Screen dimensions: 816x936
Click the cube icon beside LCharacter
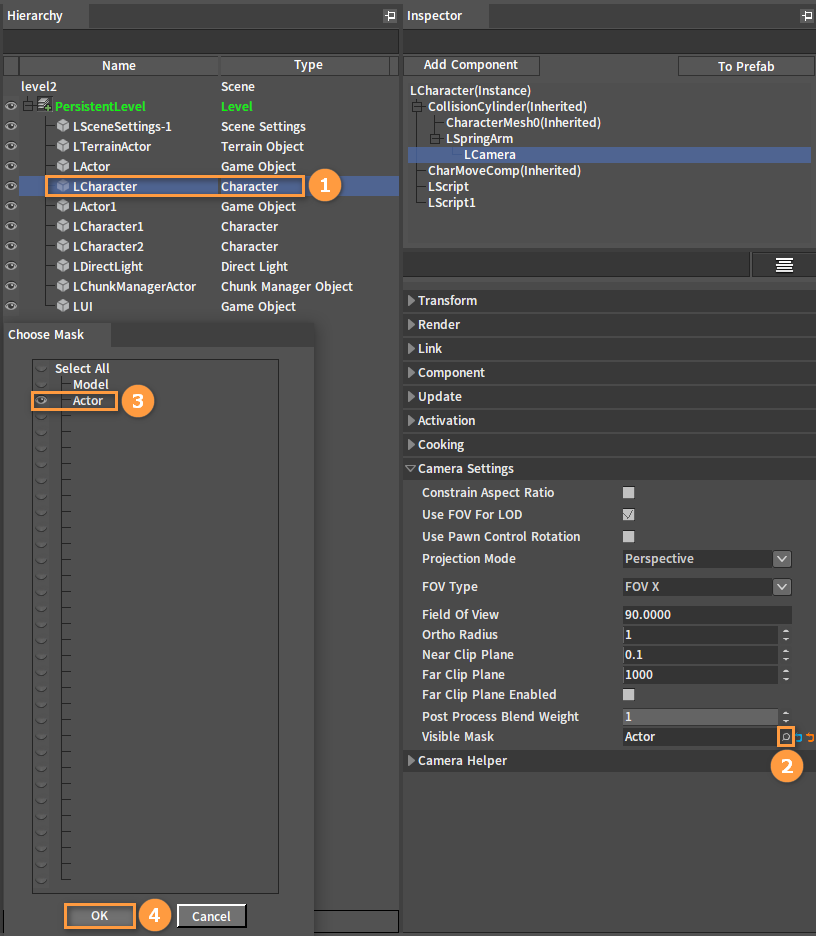click(x=63, y=186)
